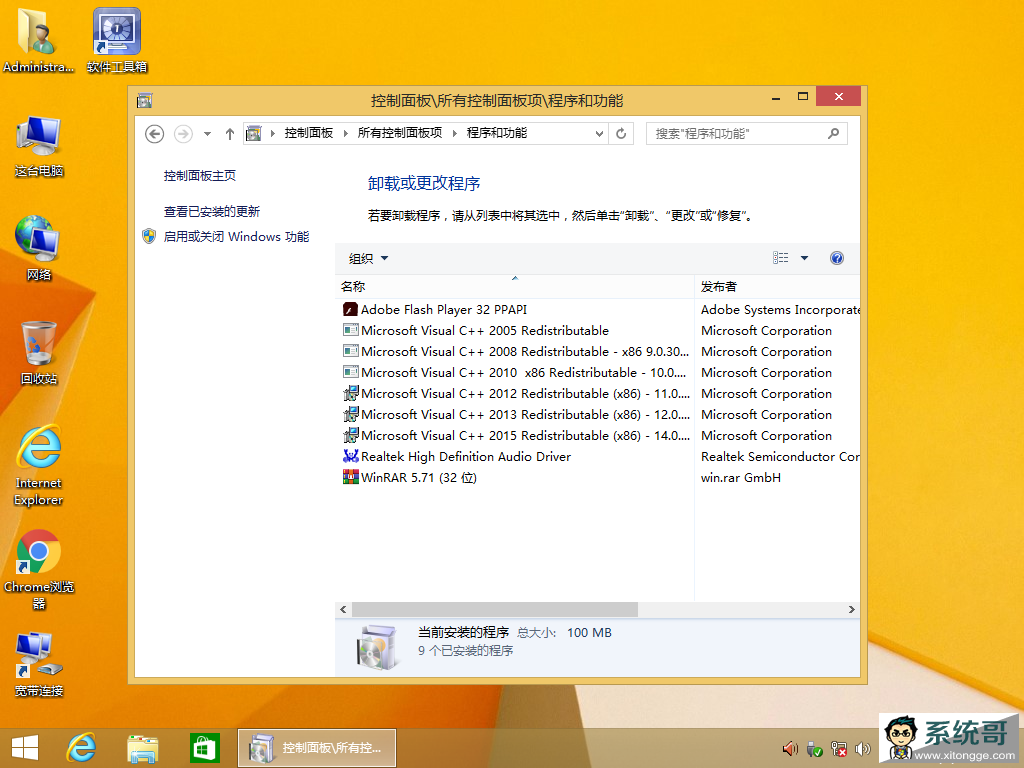This screenshot has width=1024, height=768.
Task: Sort by the 发布者 column header
Action: pyautogui.click(x=777, y=287)
